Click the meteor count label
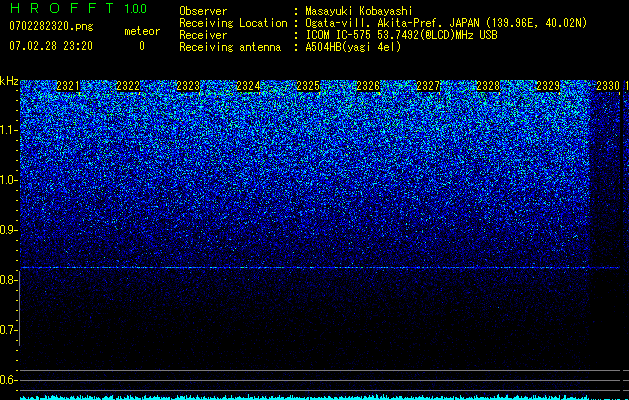 pos(142,31)
